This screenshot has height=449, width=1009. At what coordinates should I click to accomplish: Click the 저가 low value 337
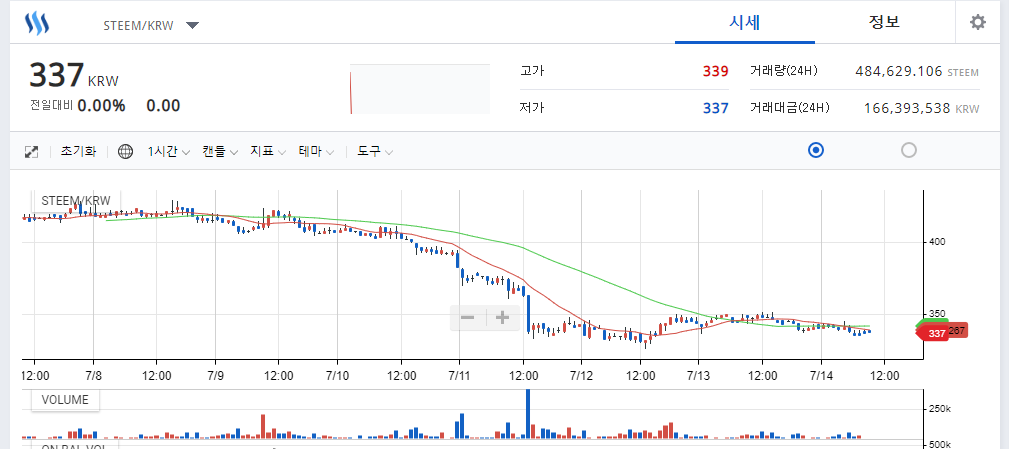click(x=716, y=108)
